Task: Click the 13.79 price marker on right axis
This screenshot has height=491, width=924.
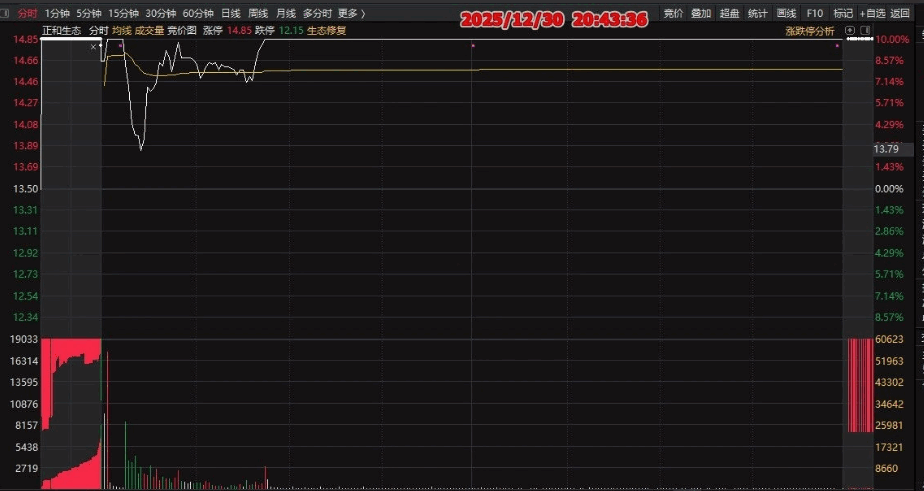Action: tap(886, 149)
